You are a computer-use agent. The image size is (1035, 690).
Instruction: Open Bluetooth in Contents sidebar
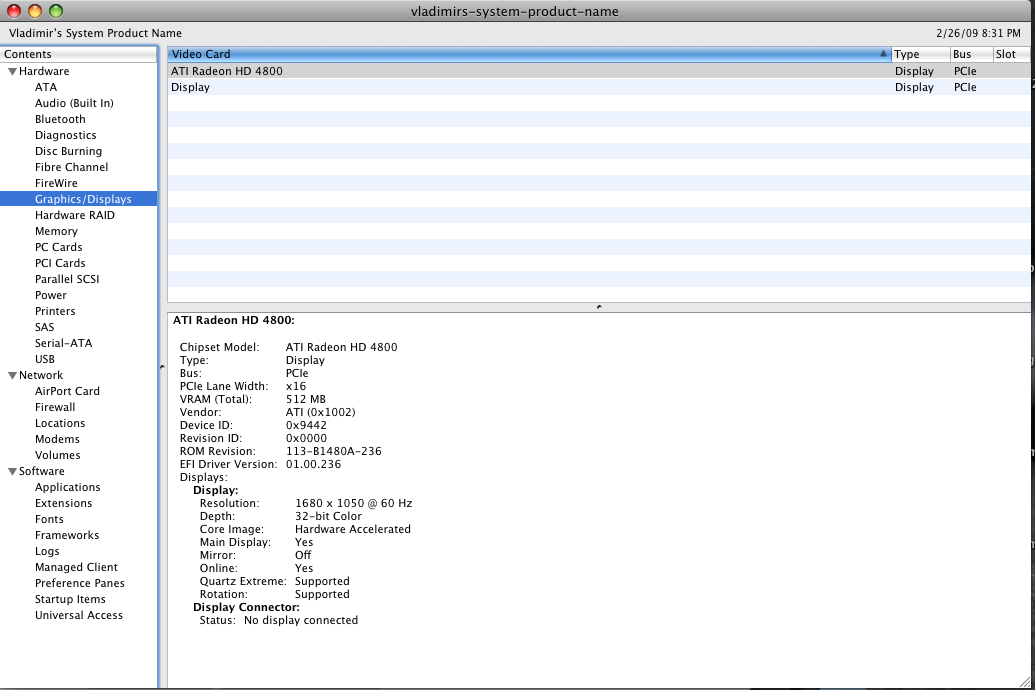60,120
